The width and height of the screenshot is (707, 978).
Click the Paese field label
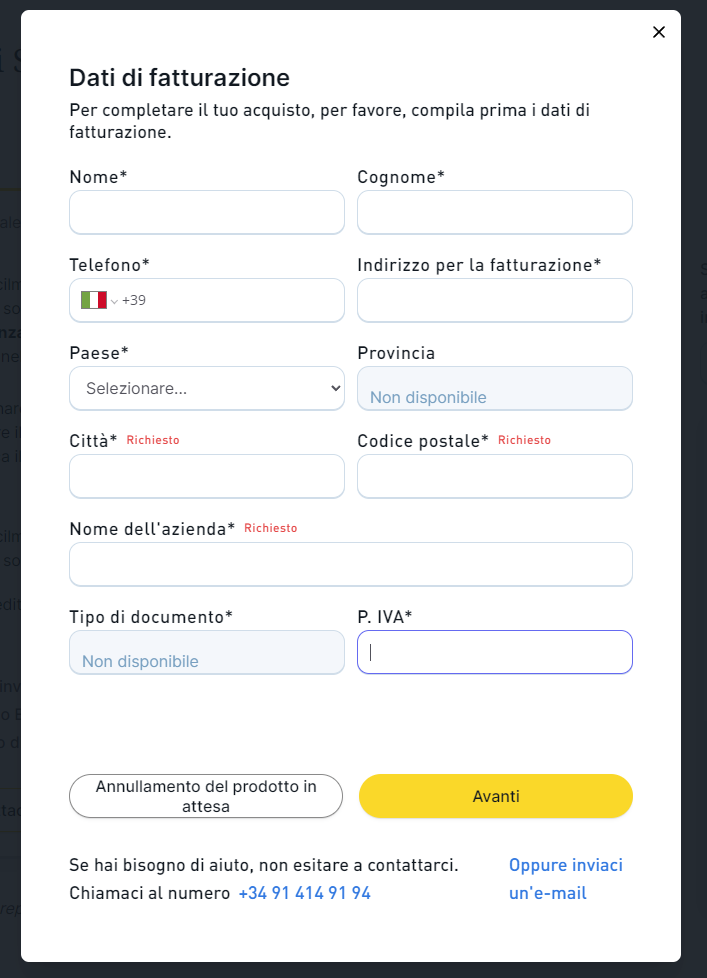coord(98,353)
